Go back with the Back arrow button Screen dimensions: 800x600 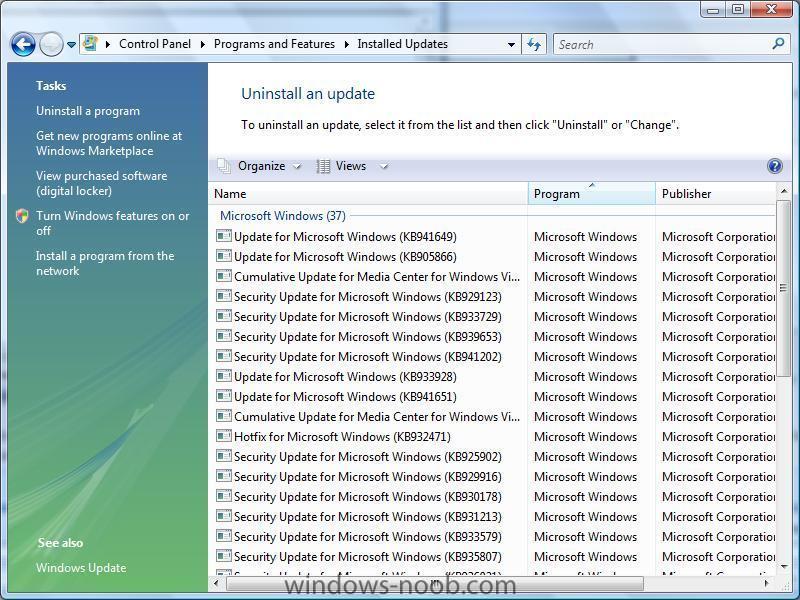(x=23, y=44)
